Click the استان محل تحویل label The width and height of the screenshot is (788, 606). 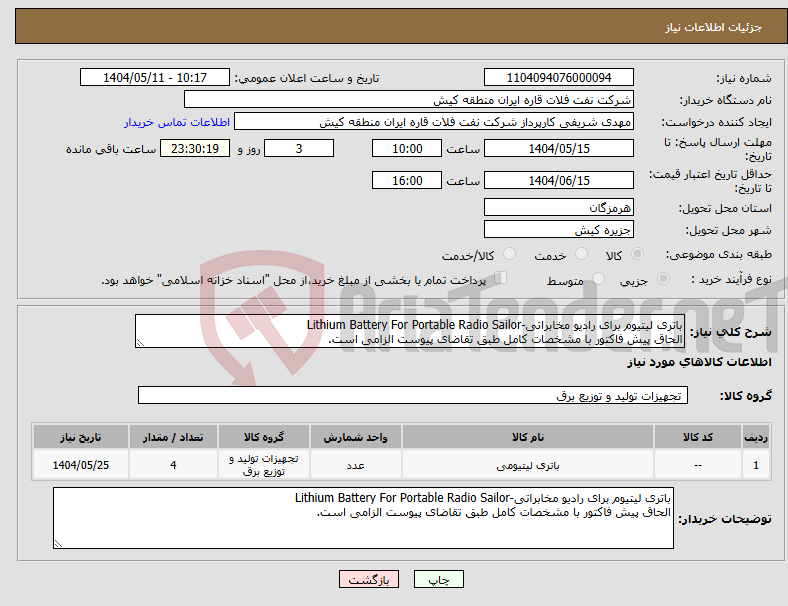coord(725,208)
